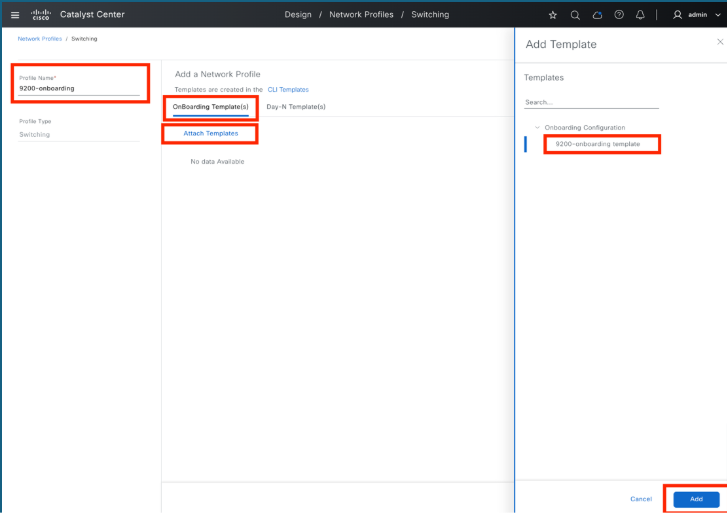Open the help question mark icon
Screen dimensions: 727x513
[619, 15]
